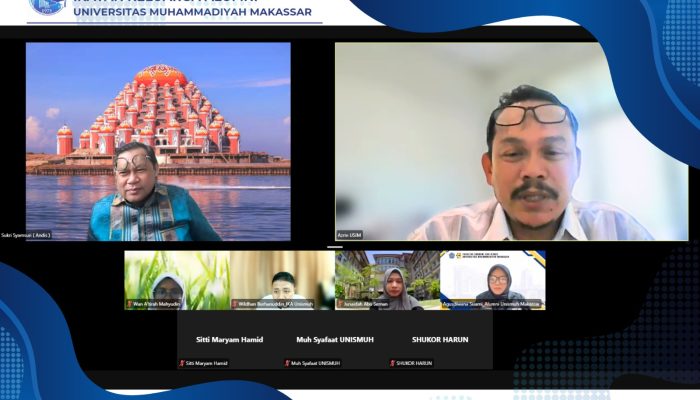Click the Azrie USIM name label
This screenshot has height=400, width=700.
point(350,235)
